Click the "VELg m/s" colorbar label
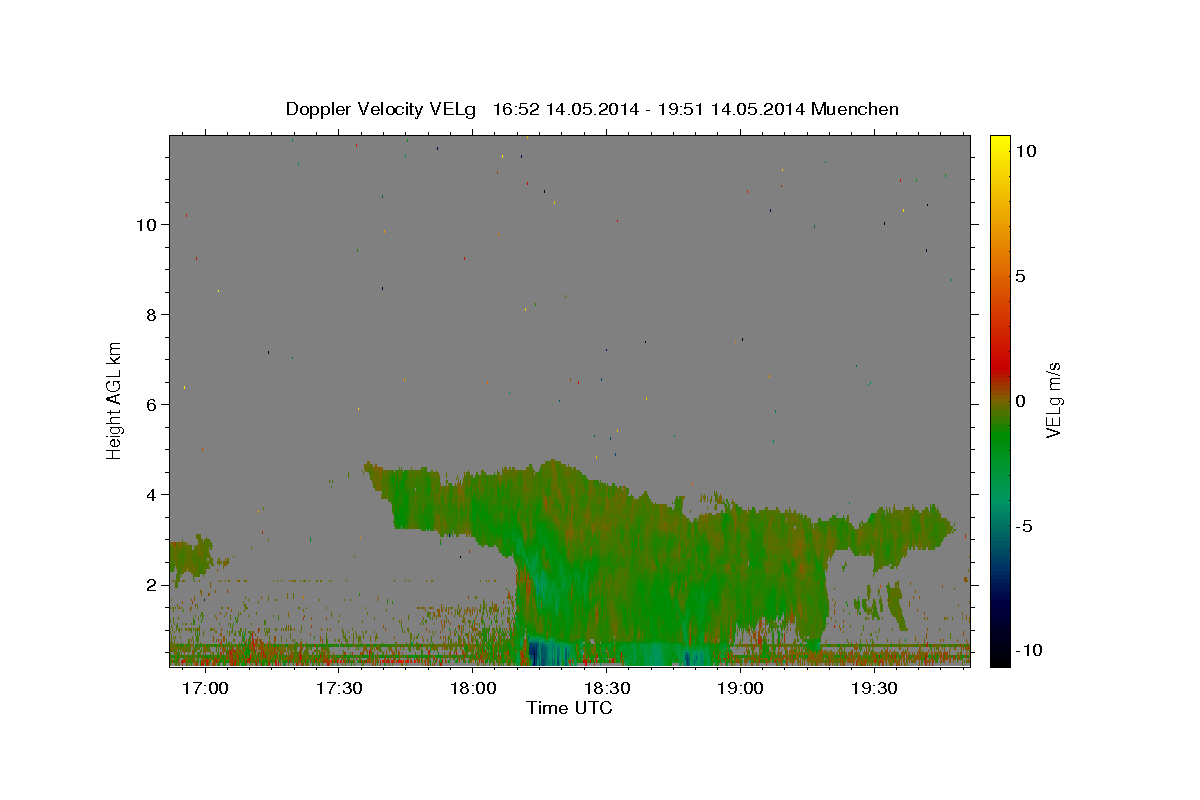1200x800 pixels. coord(1053,400)
